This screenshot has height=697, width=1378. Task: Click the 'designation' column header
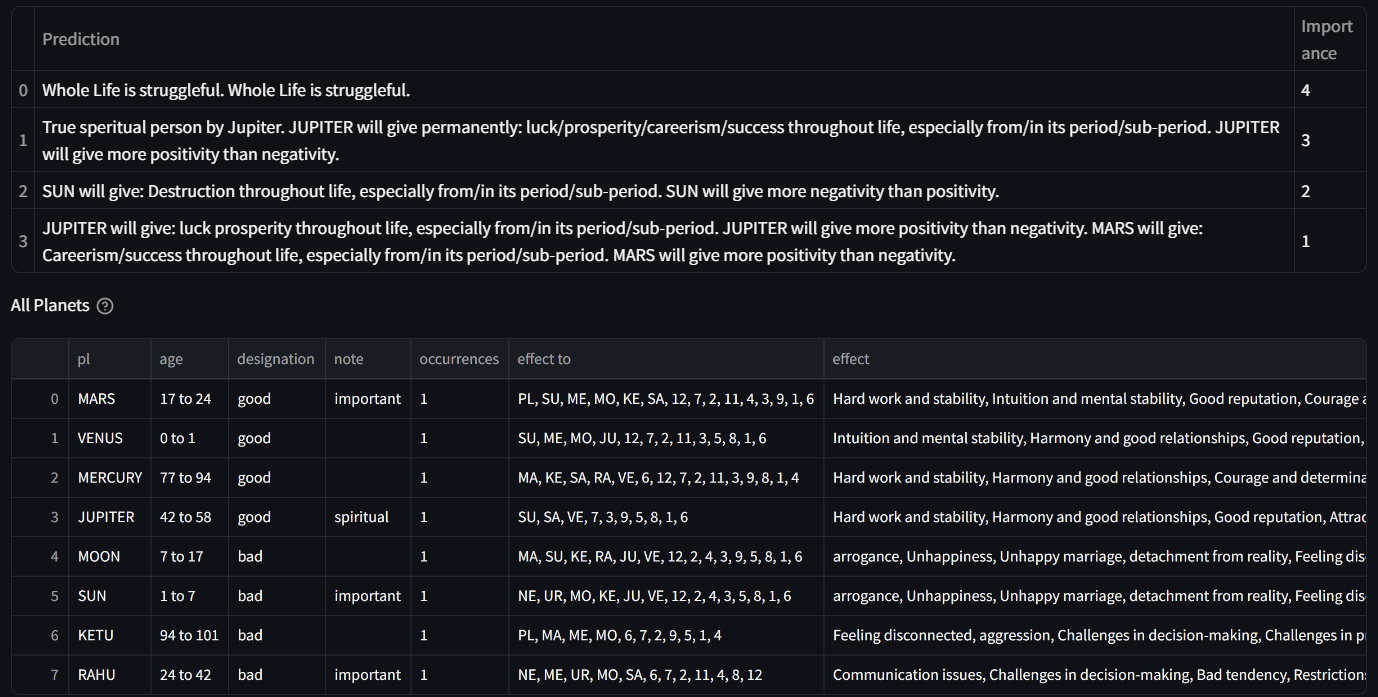coord(277,359)
